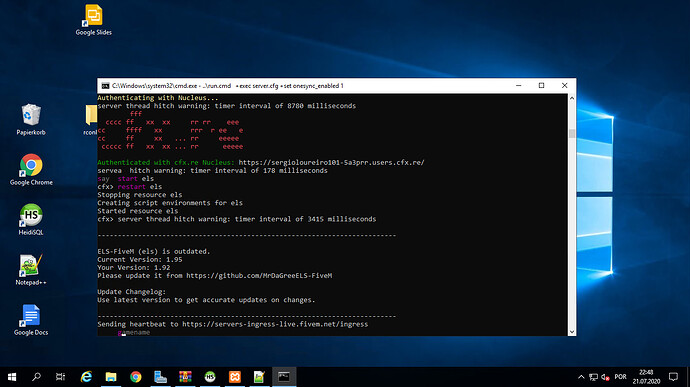
Task: Click the 'Current Version: 1.95' line
Action: pos(139,259)
